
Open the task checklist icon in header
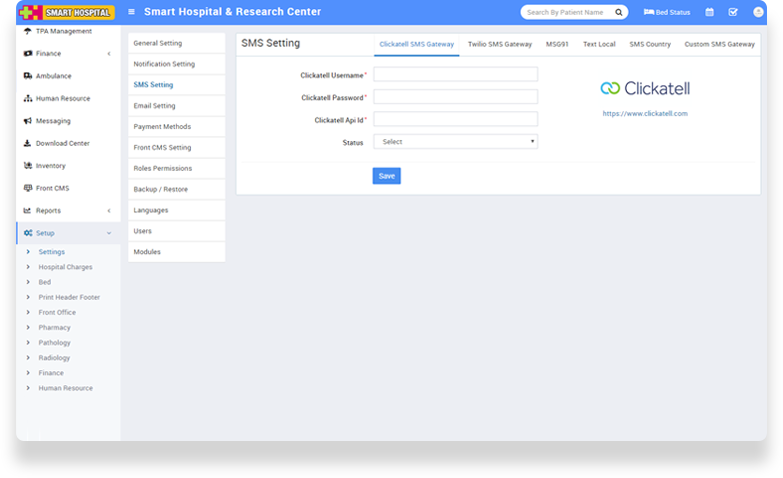click(733, 12)
